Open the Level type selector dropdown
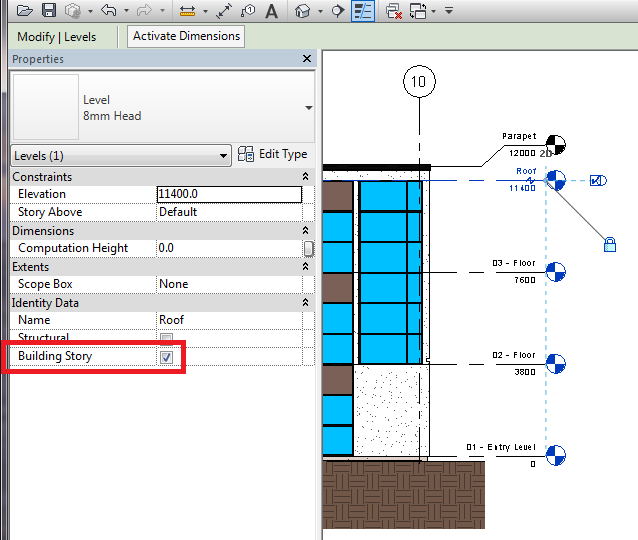This screenshot has width=638, height=540. click(x=309, y=108)
